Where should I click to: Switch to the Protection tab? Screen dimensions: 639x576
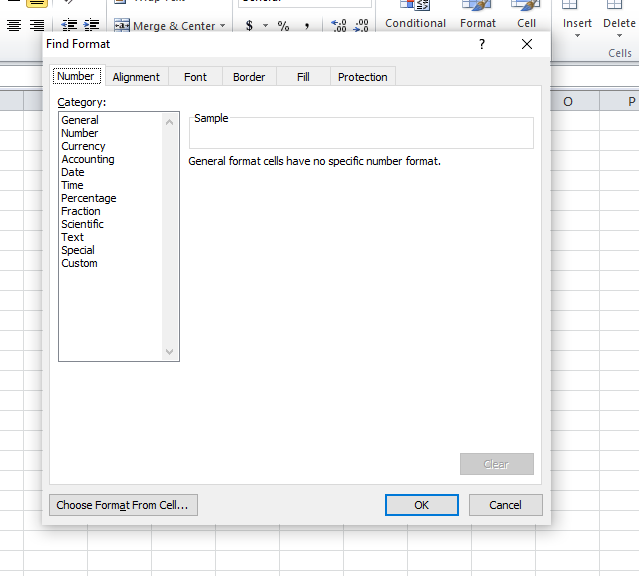(x=363, y=77)
